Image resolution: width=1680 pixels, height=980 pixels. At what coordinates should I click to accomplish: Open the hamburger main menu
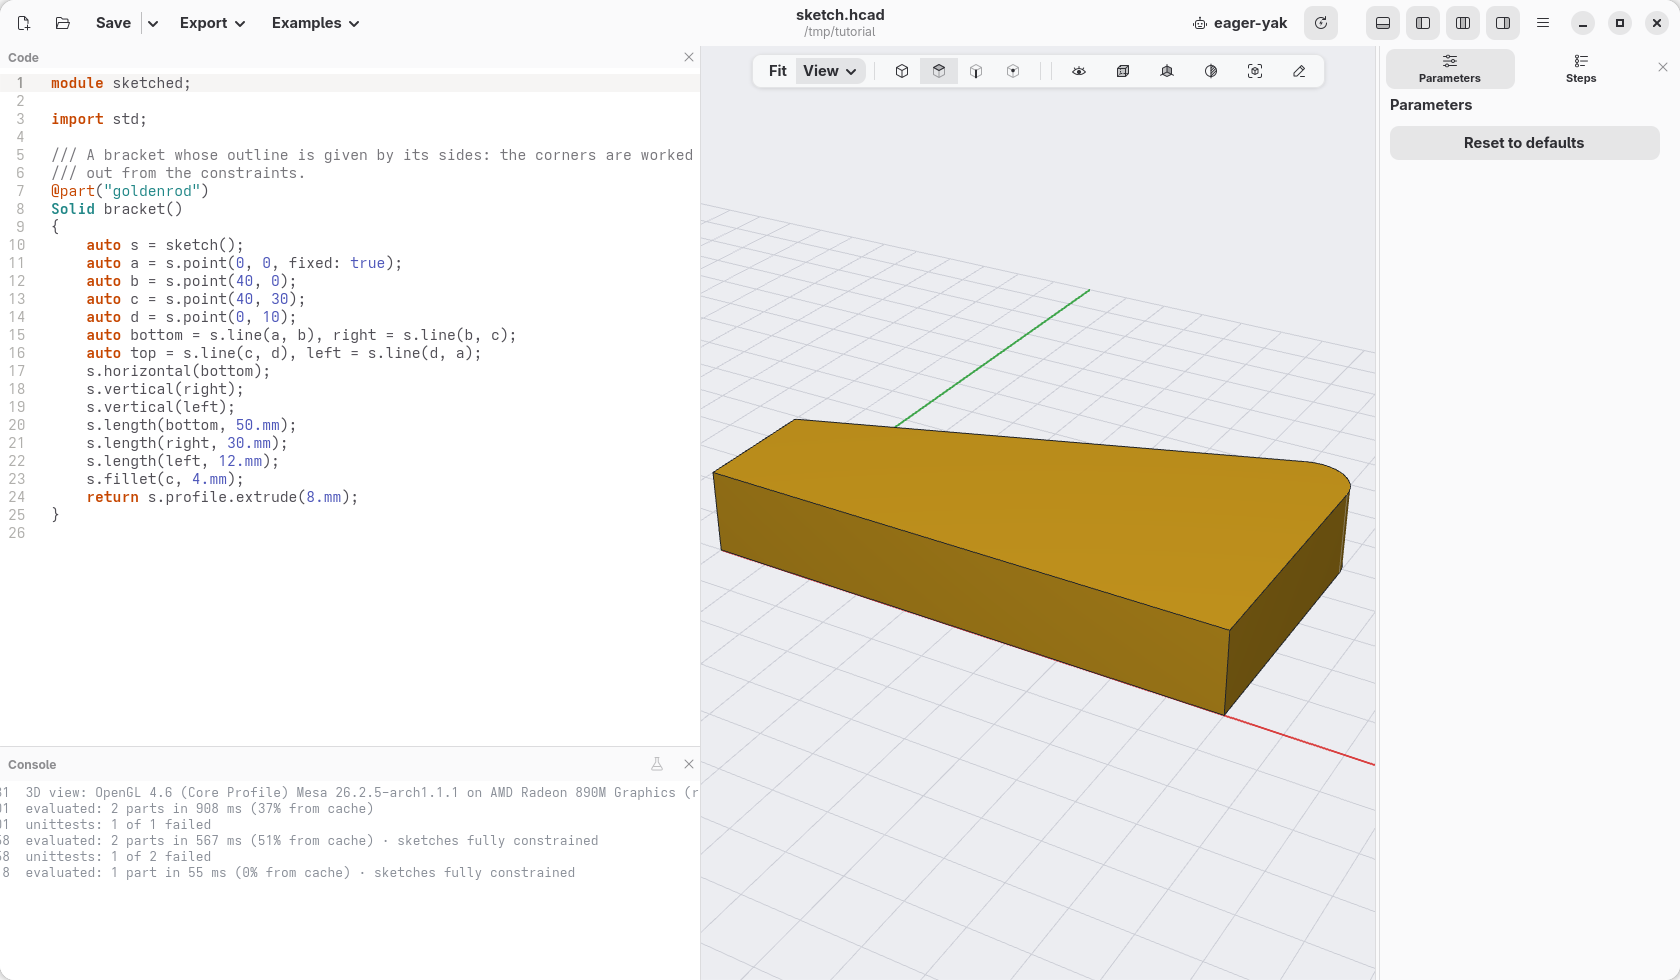pyautogui.click(x=1543, y=23)
